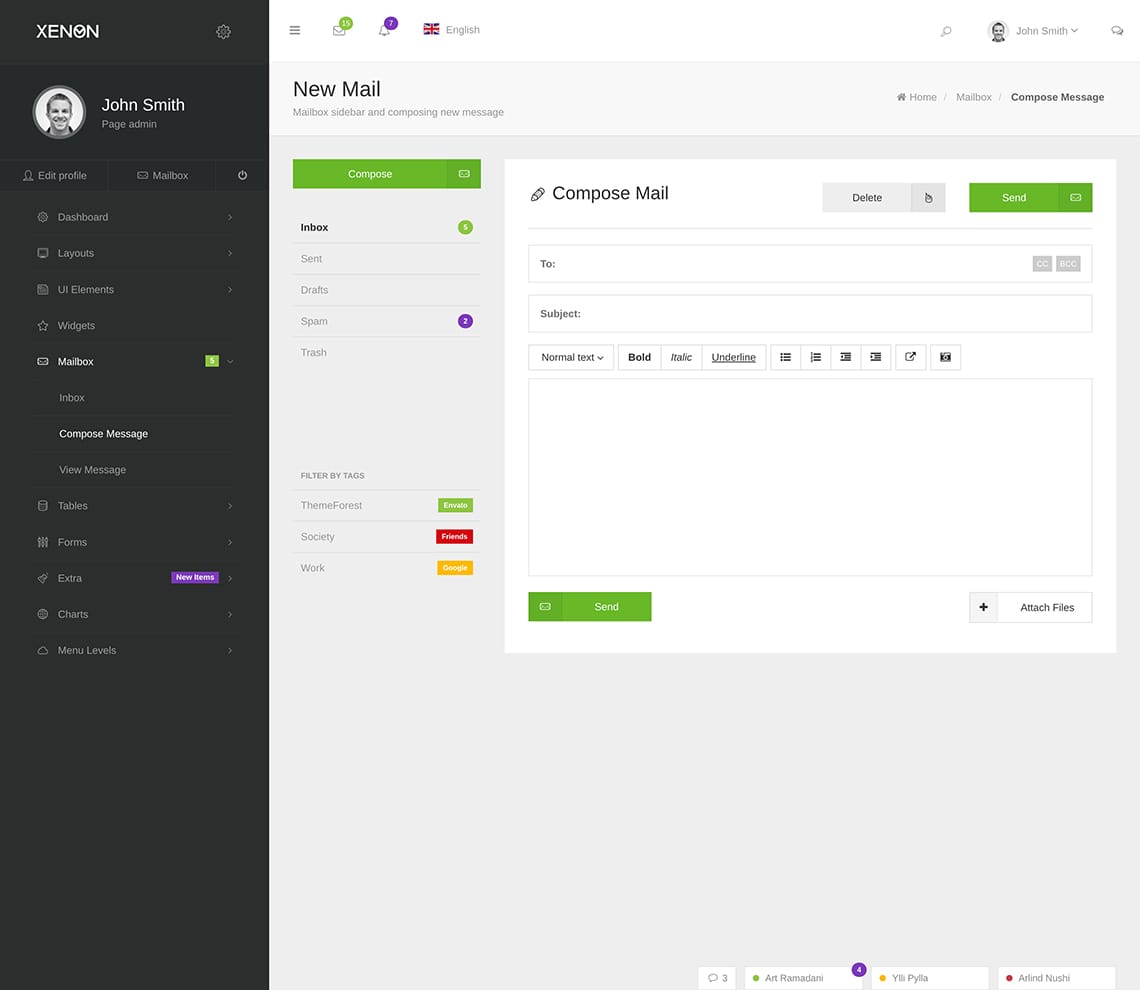Toggle Italic formatting in the editor
This screenshot has width=1140, height=990.
(x=681, y=357)
